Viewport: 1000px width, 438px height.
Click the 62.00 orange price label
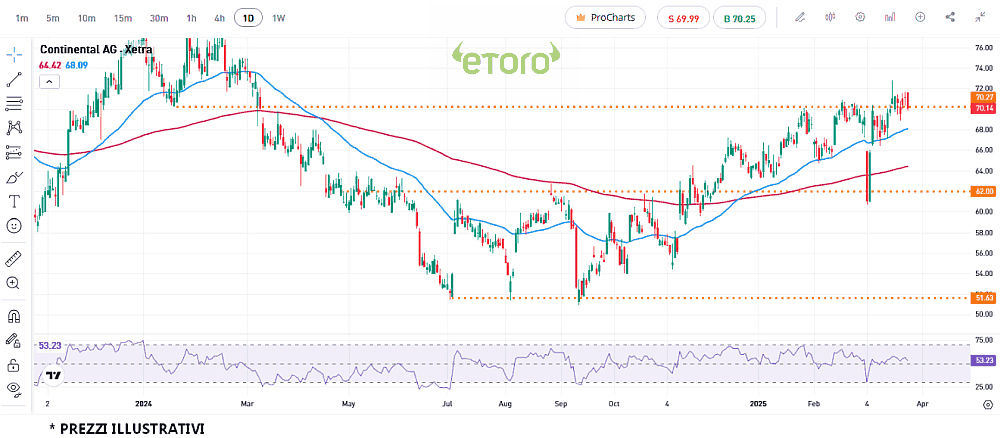[x=984, y=191]
